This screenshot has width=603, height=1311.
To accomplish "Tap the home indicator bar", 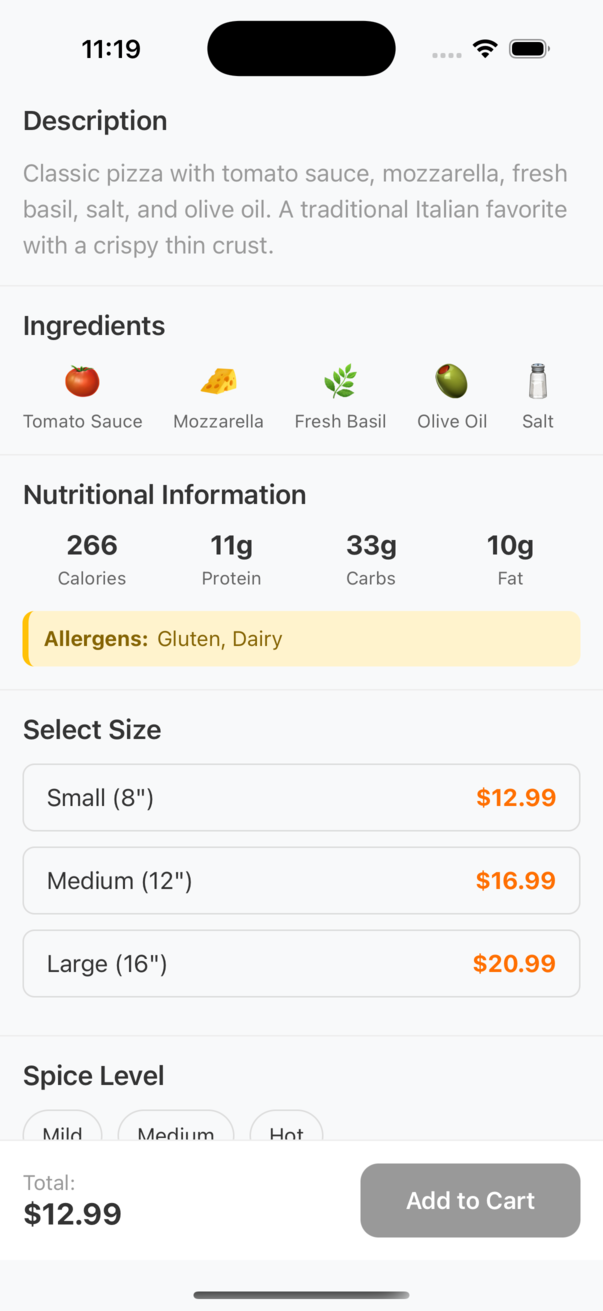I will click(x=301, y=1295).
